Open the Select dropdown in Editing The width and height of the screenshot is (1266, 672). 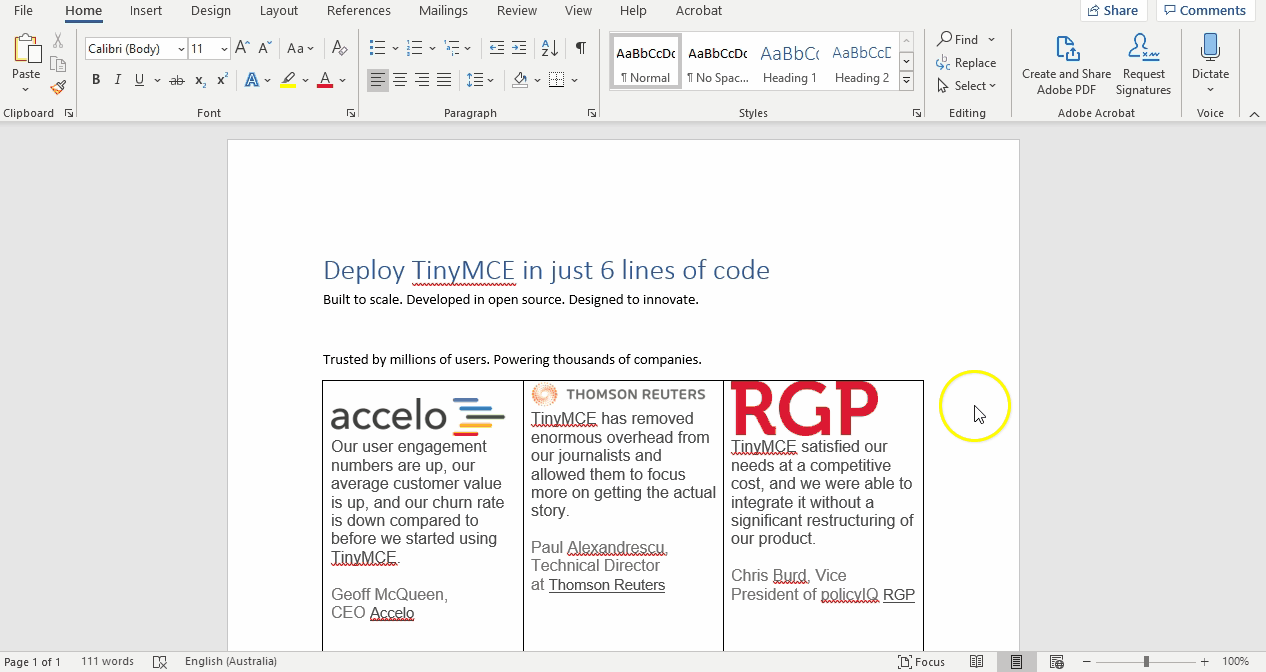tap(966, 86)
